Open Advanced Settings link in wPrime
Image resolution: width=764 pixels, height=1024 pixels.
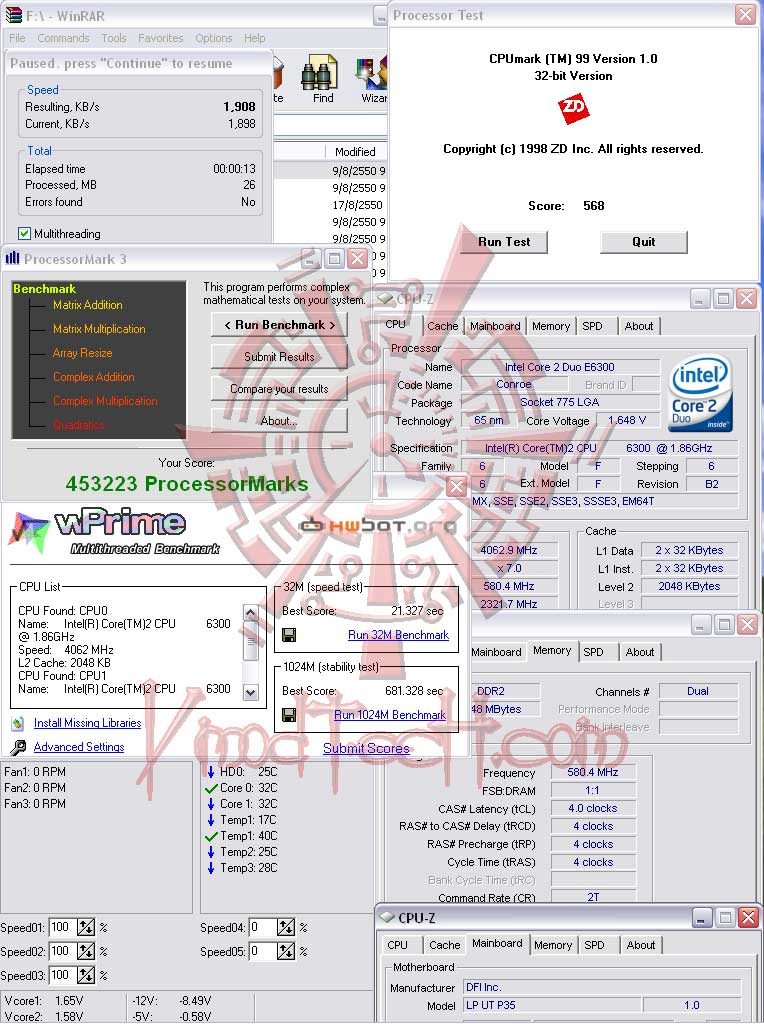(79, 747)
